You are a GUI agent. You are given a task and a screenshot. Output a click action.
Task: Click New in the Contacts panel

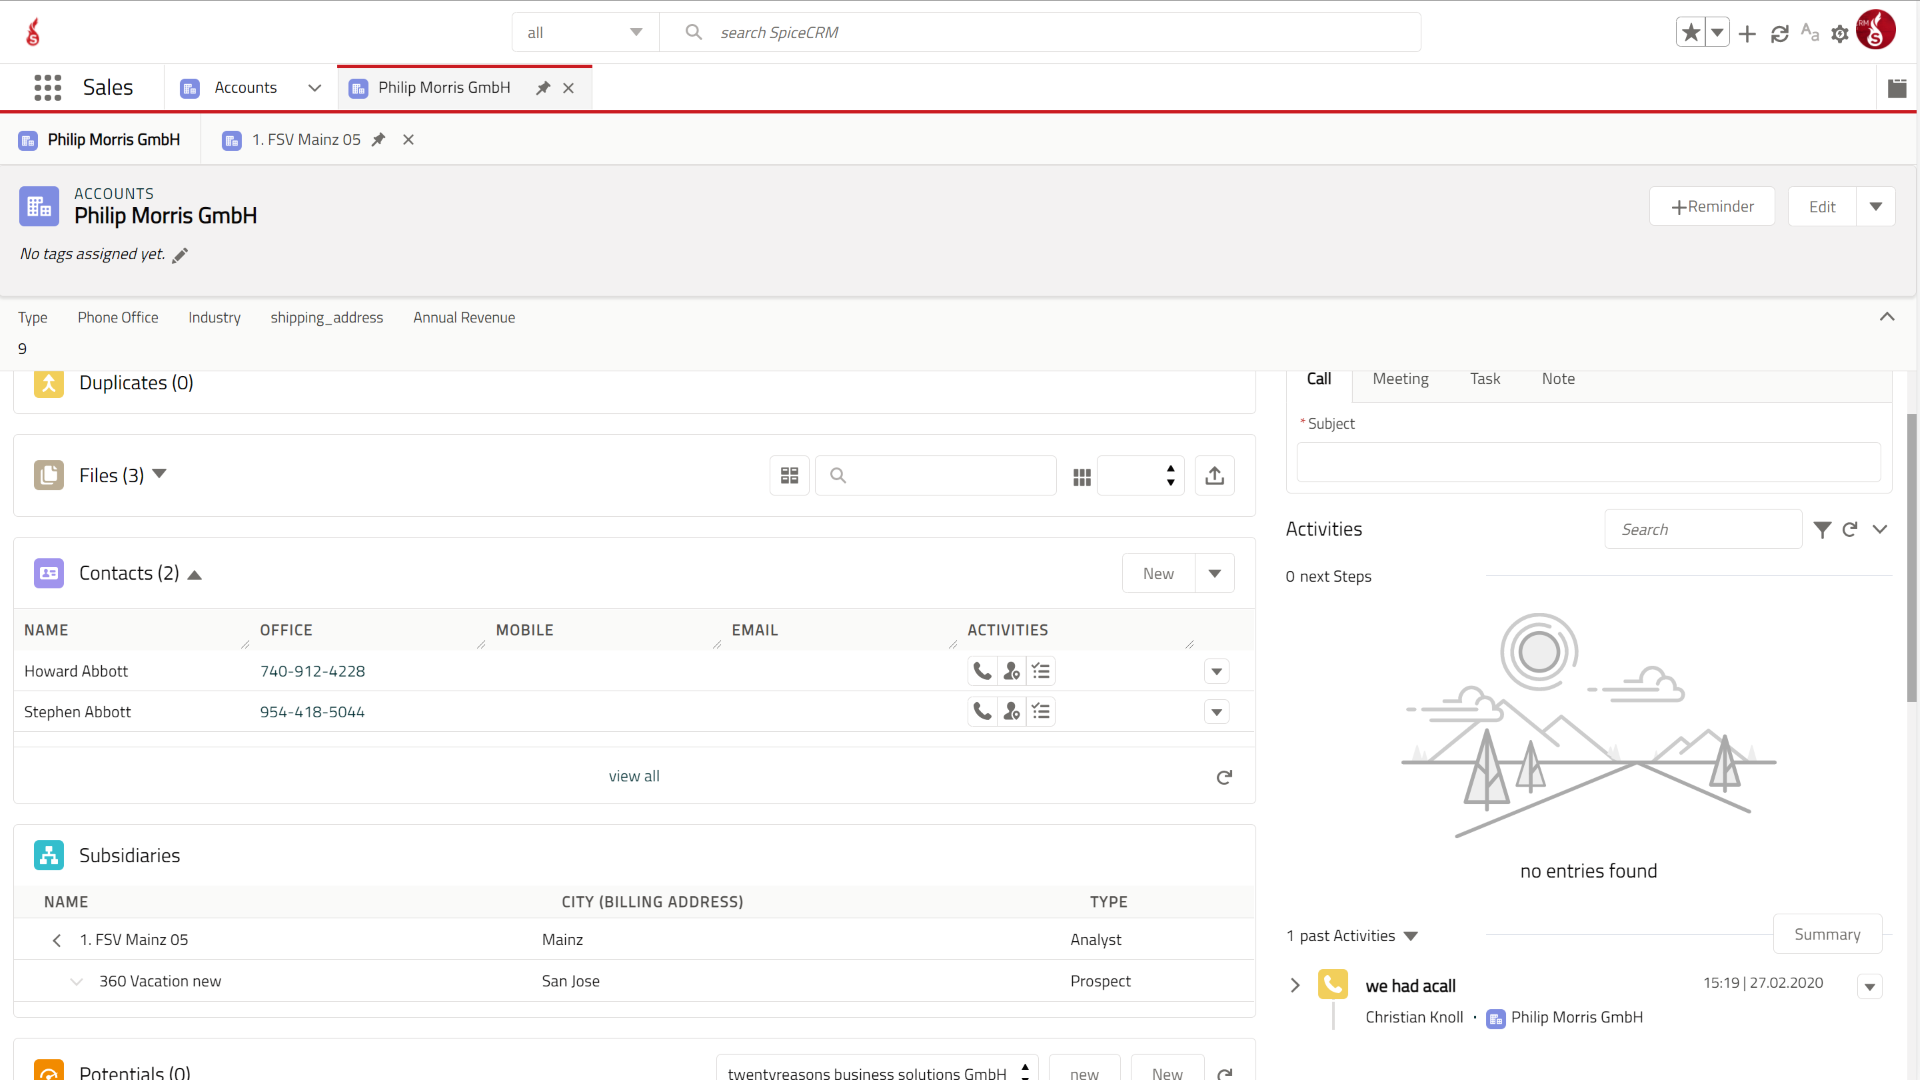pyautogui.click(x=1158, y=573)
